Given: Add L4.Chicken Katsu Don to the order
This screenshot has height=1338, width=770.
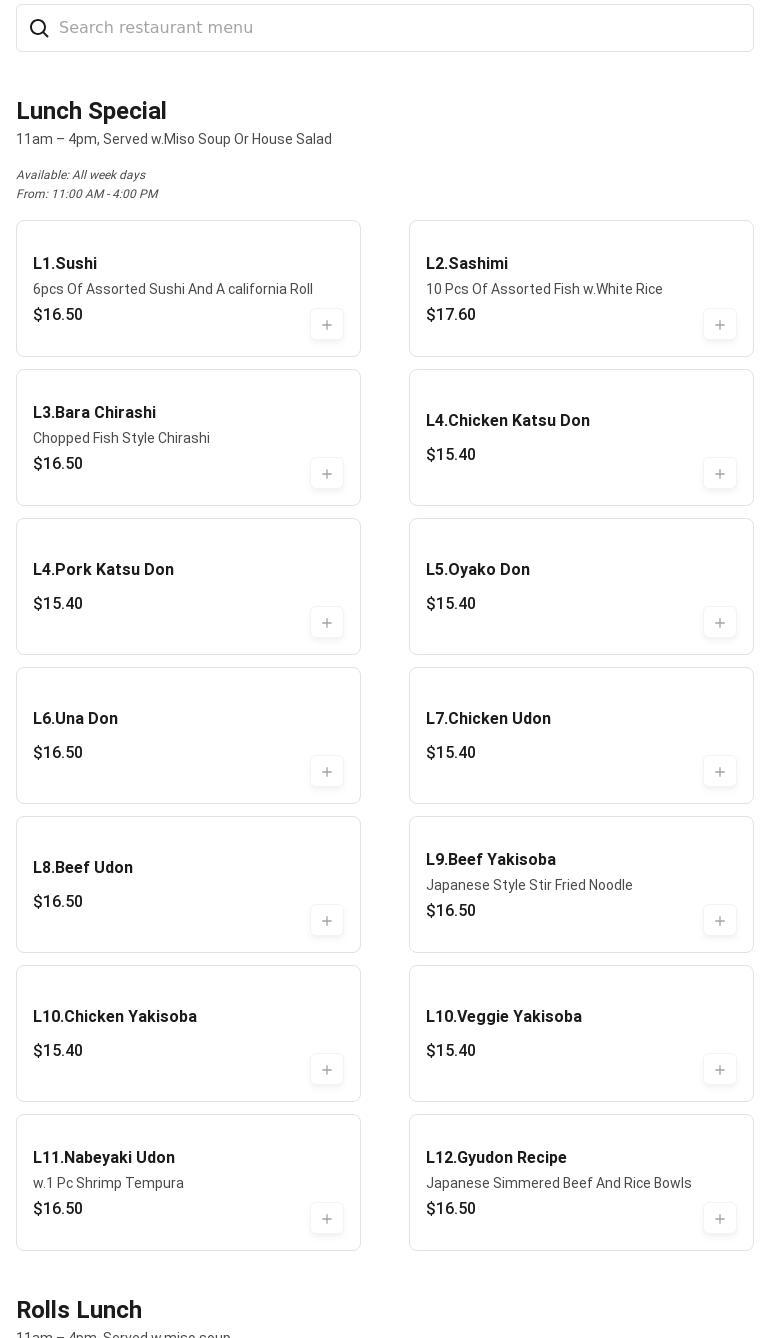Looking at the screenshot, I should pyautogui.click(x=720, y=474).
